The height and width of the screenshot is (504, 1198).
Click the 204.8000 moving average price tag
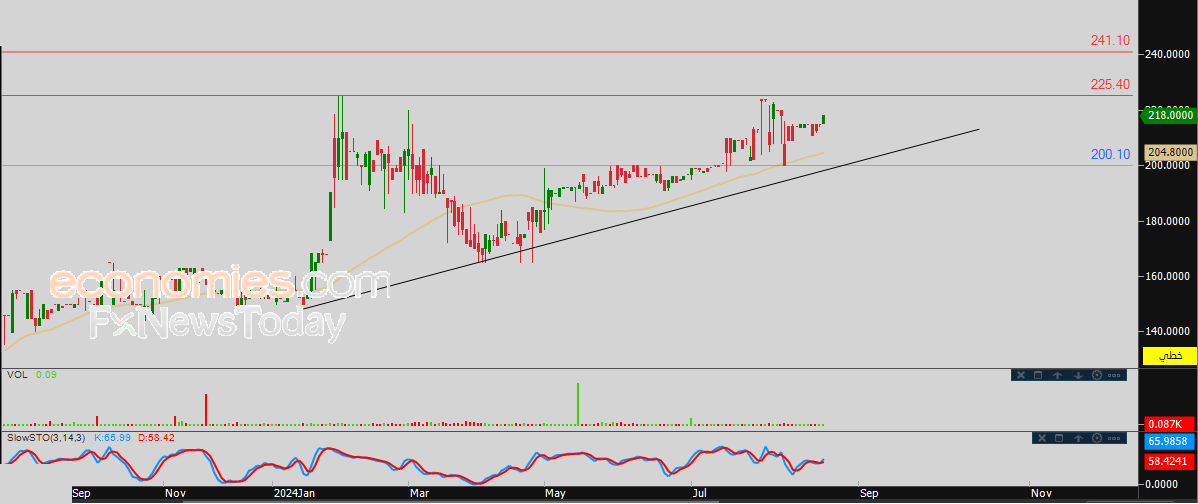click(1170, 152)
